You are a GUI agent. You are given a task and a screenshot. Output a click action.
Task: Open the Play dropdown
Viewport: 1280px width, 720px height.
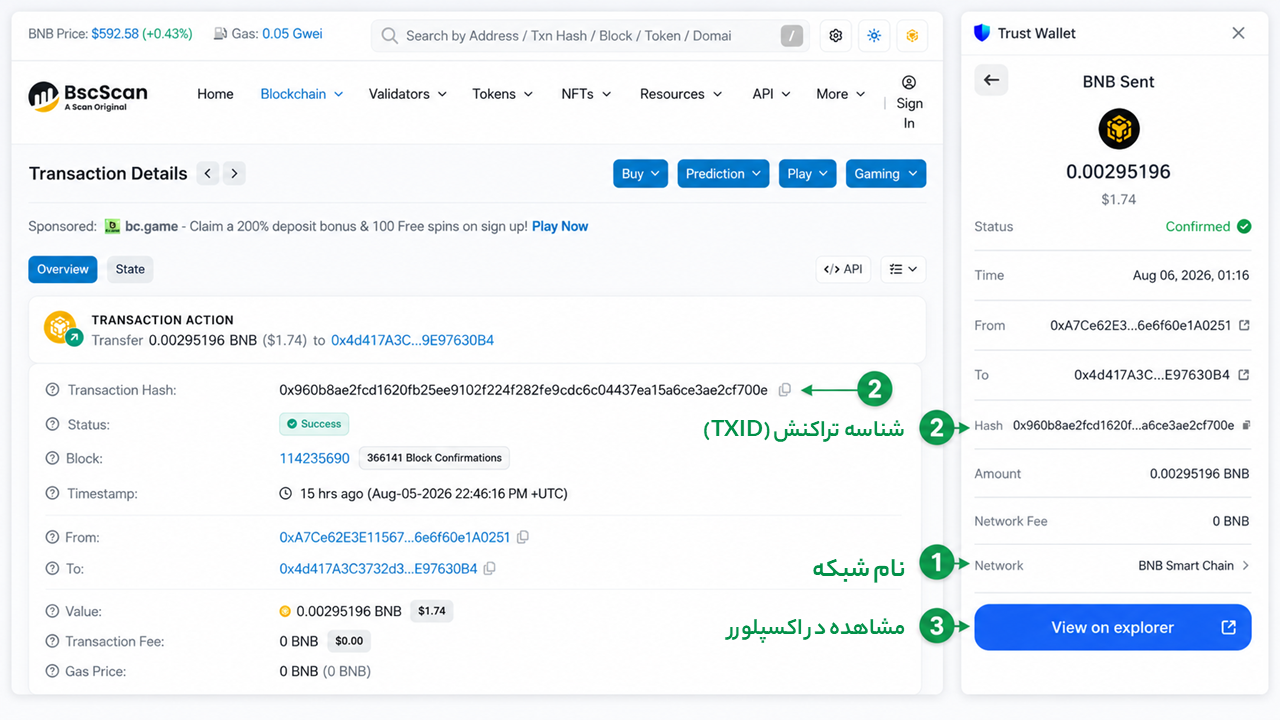[807, 173]
